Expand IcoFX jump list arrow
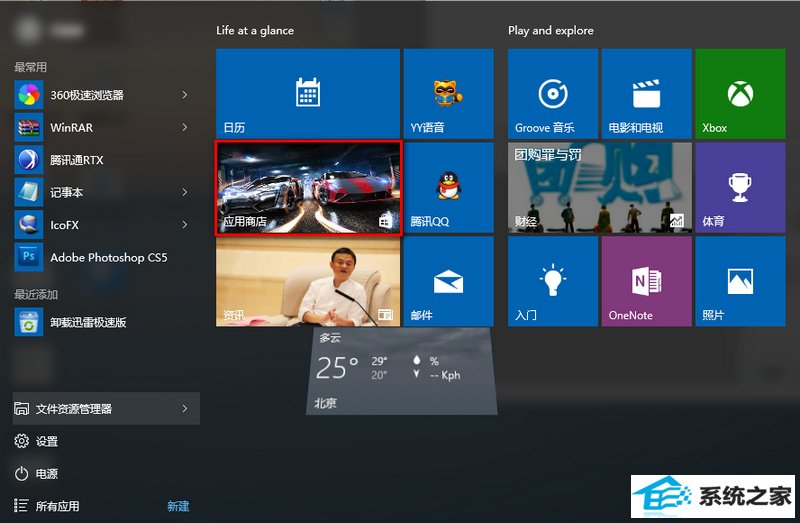 [185, 225]
